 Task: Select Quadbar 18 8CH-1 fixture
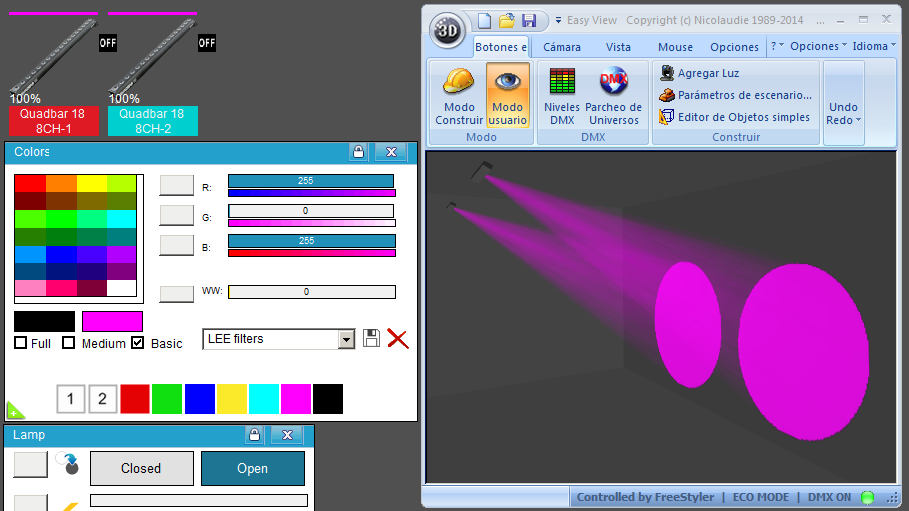coord(53,121)
